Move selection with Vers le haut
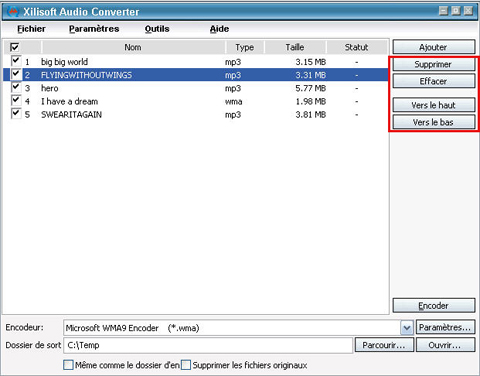480x376 pixels. tap(434, 105)
